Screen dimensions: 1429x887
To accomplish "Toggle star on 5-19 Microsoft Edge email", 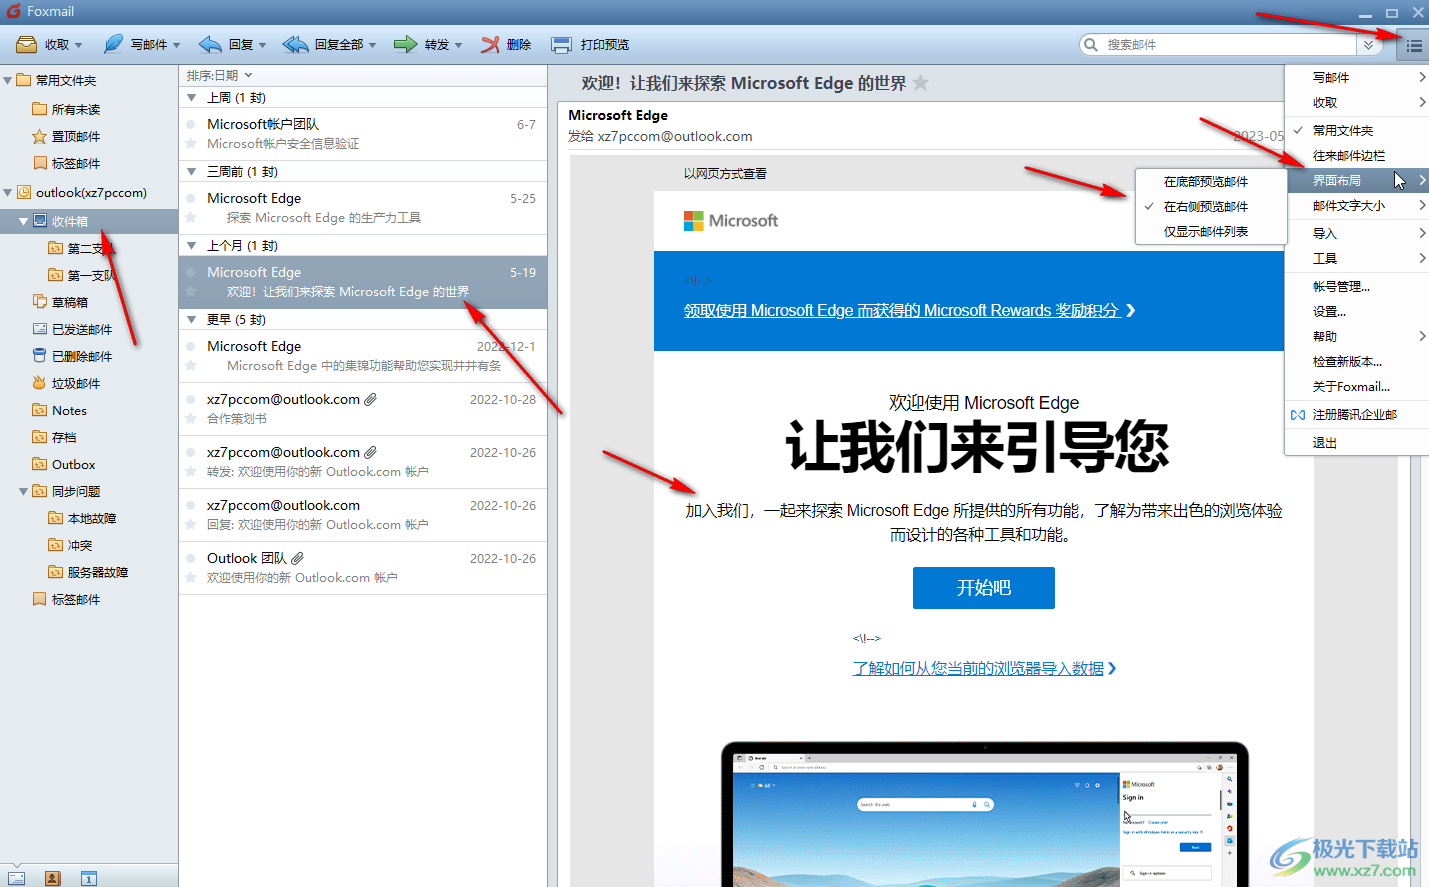I will coord(190,292).
